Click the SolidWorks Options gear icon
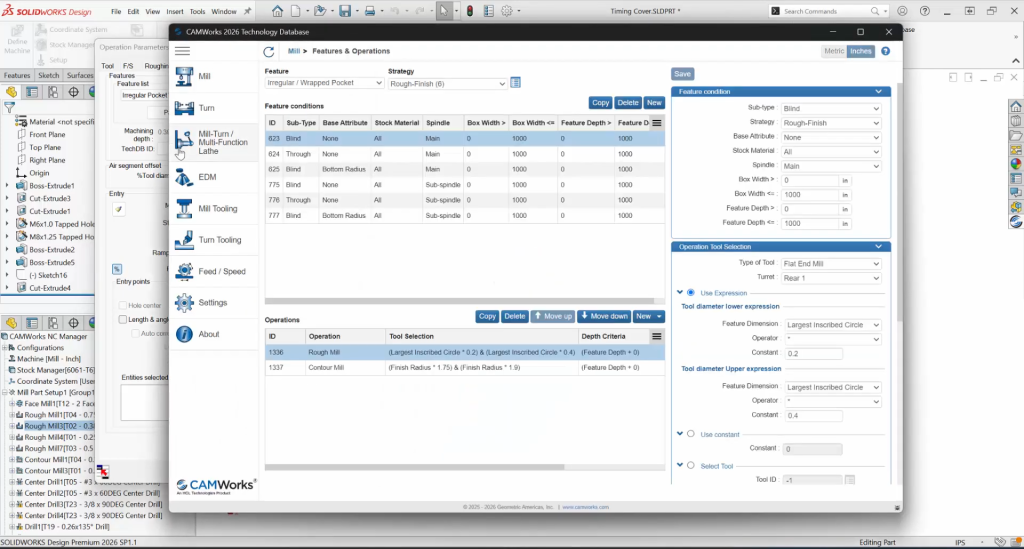1024x549 pixels. [507, 11]
